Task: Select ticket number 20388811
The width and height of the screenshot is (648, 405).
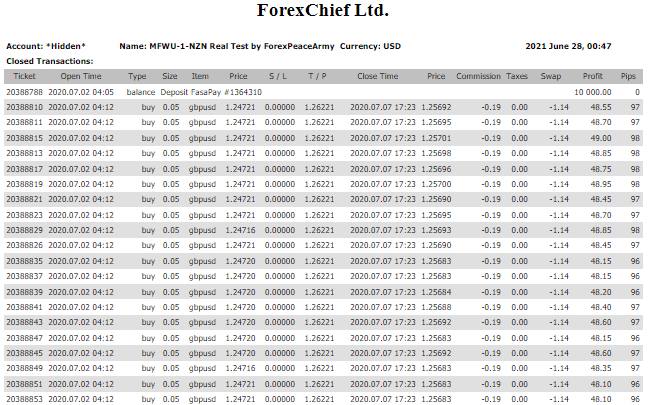Action: (24, 122)
